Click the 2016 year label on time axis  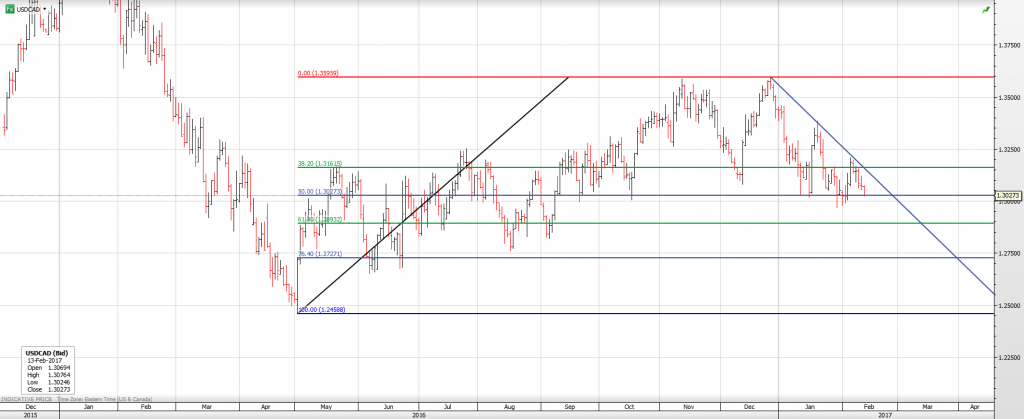point(418,414)
